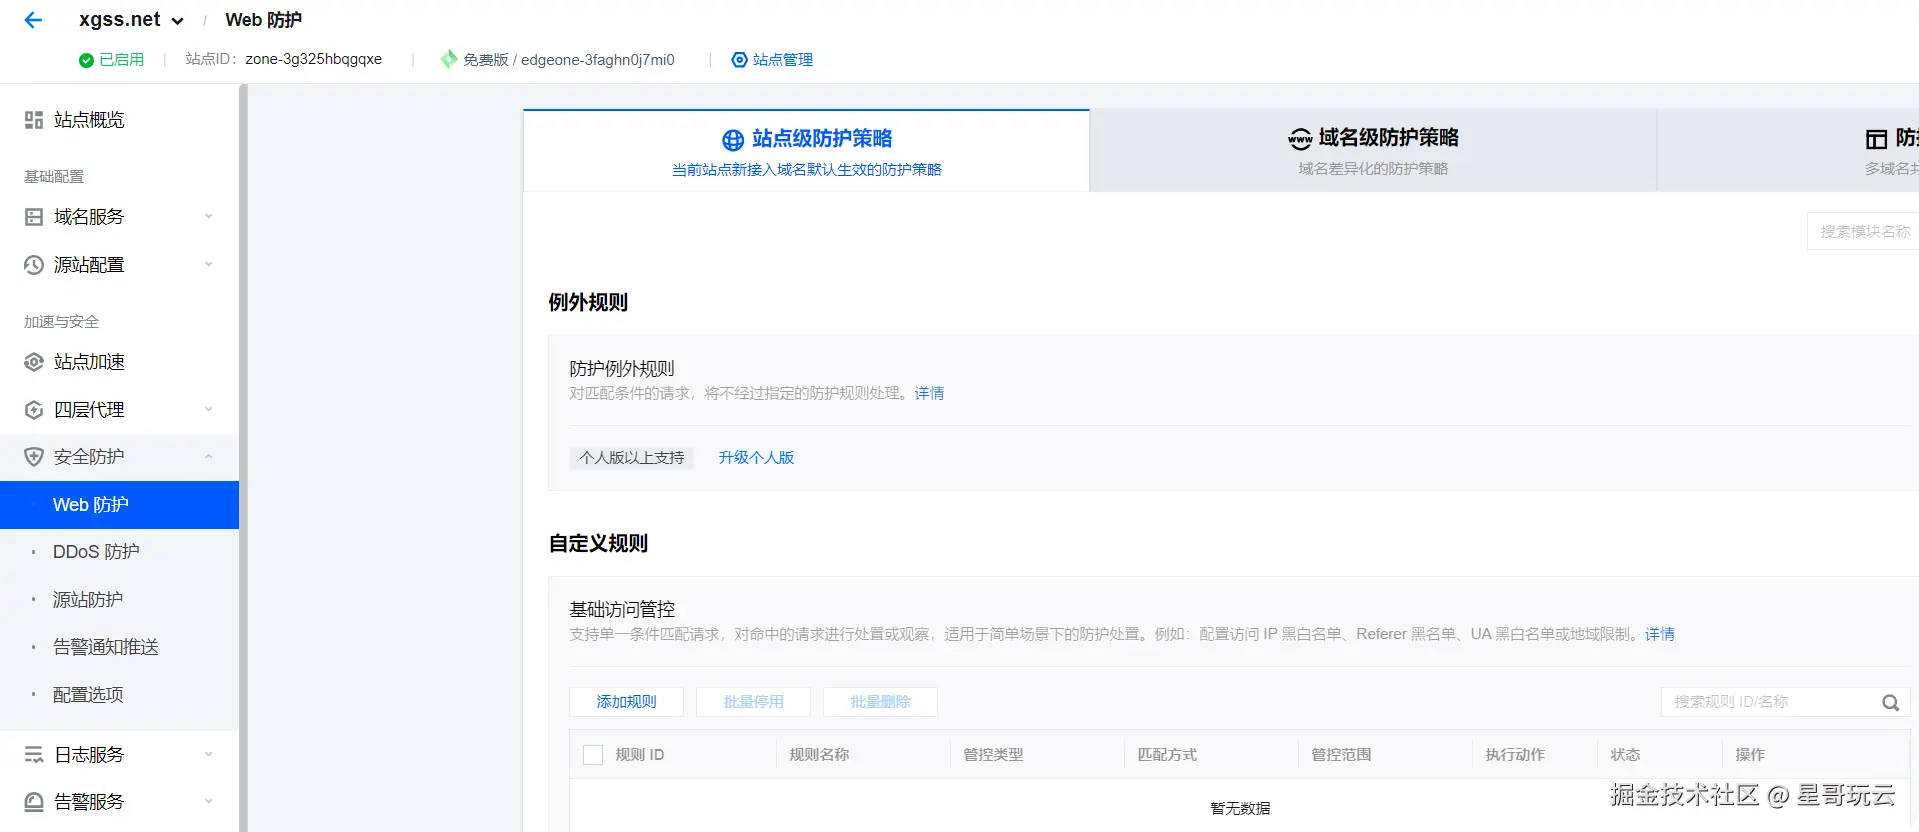Image resolution: width=1919 pixels, height=832 pixels.
Task: Open 源站防护 submenu item
Action: [x=88, y=600]
